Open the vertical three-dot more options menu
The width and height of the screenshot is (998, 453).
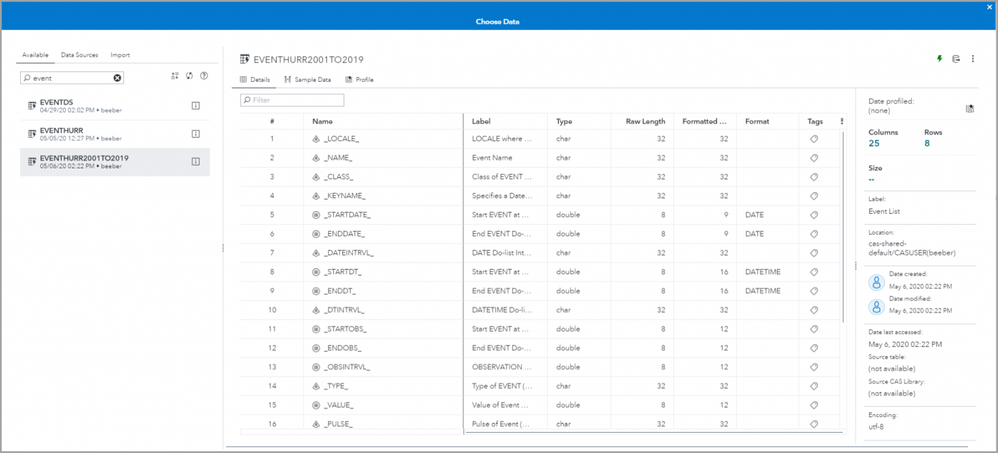(973, 59)
